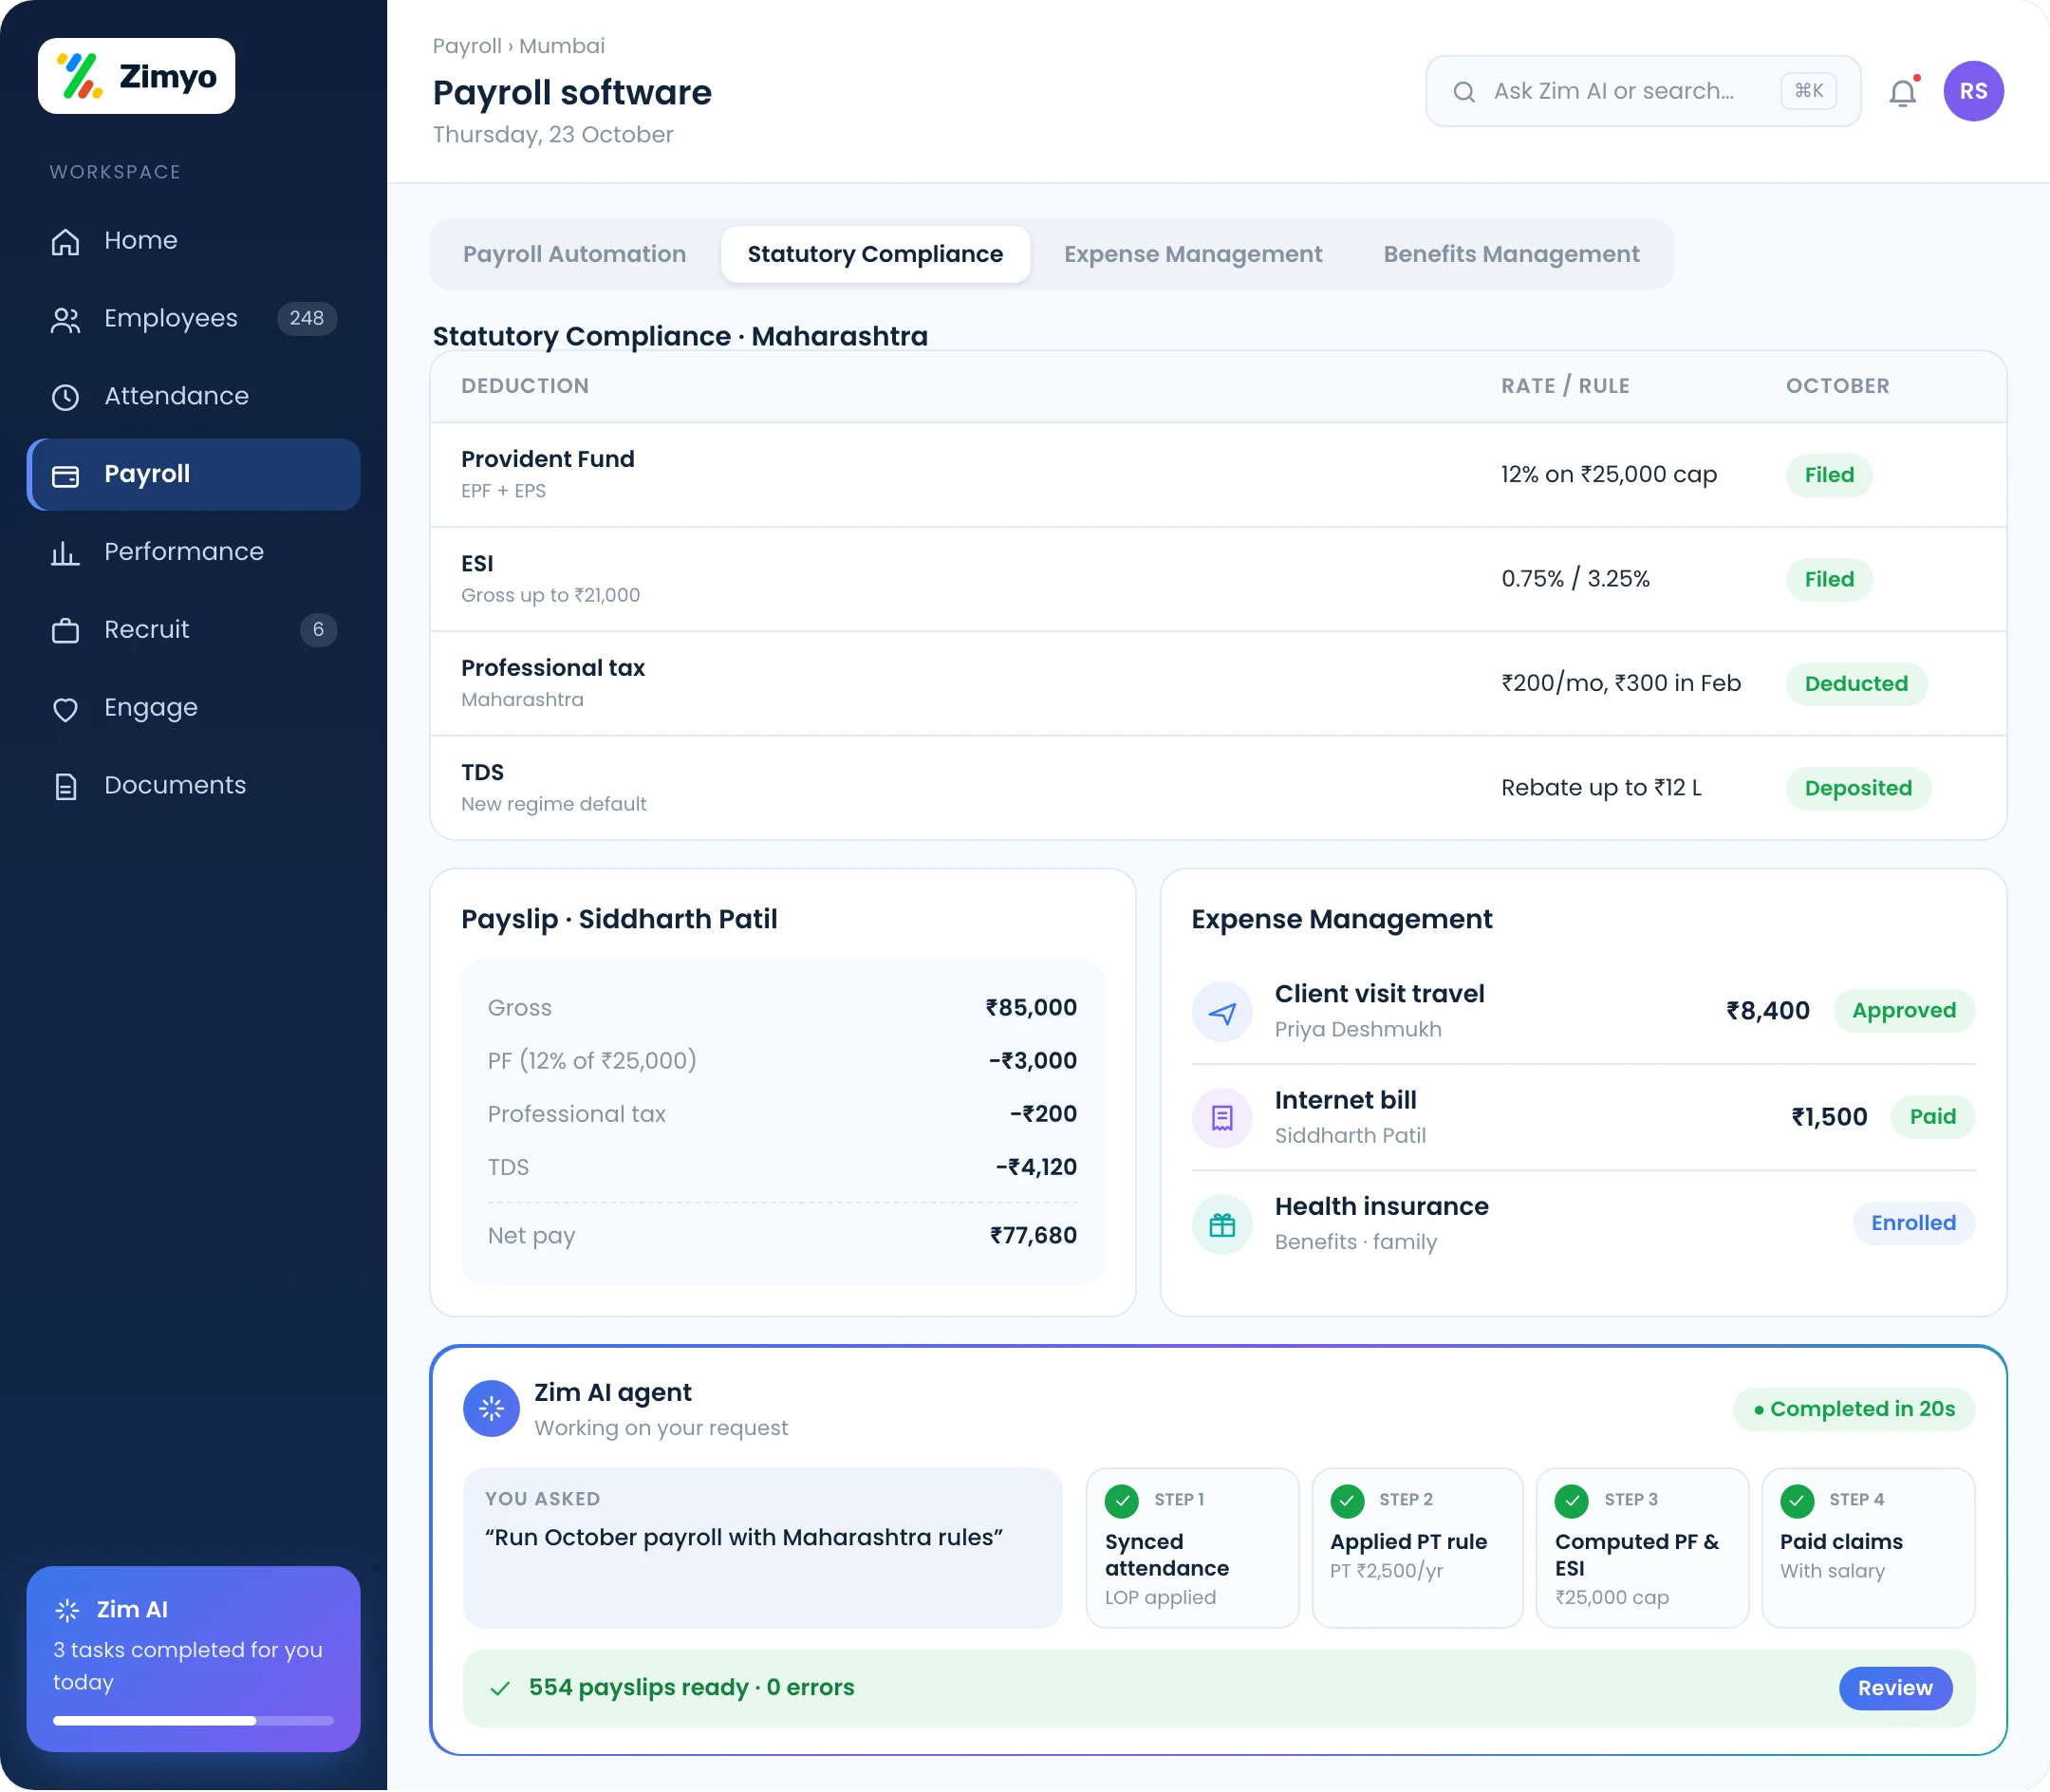Open Recruit in the sidebar
The image size is (2050, 1792).
point(193,630)
